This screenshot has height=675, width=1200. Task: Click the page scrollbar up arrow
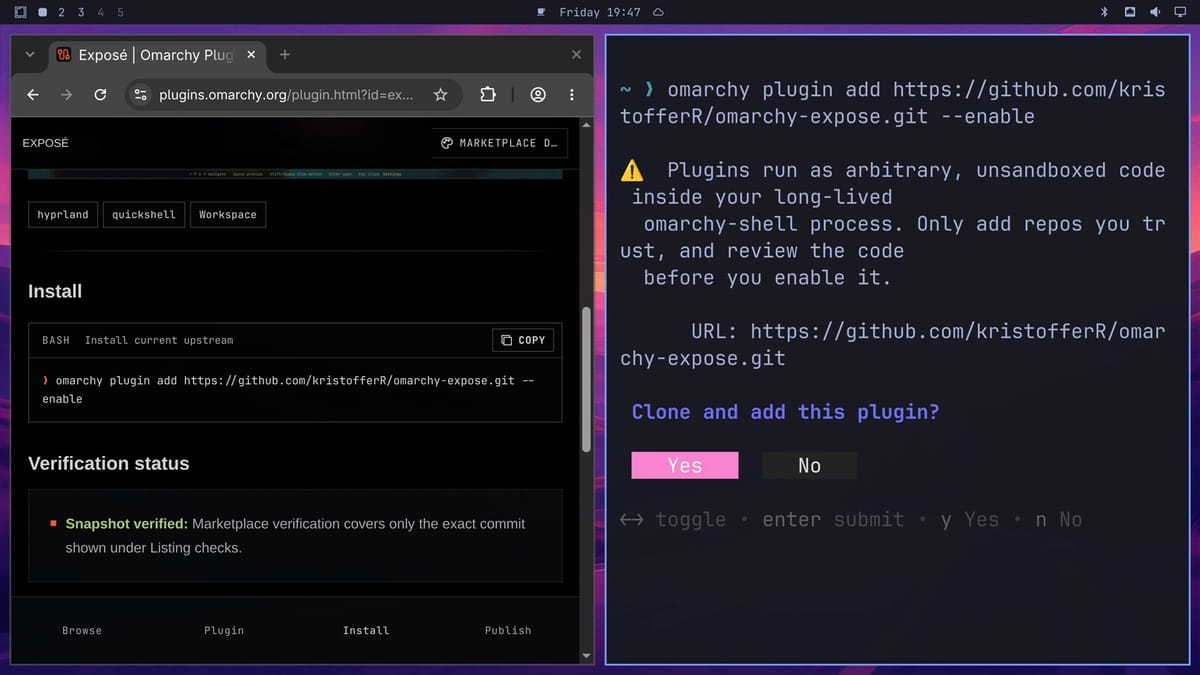(587, 125)
